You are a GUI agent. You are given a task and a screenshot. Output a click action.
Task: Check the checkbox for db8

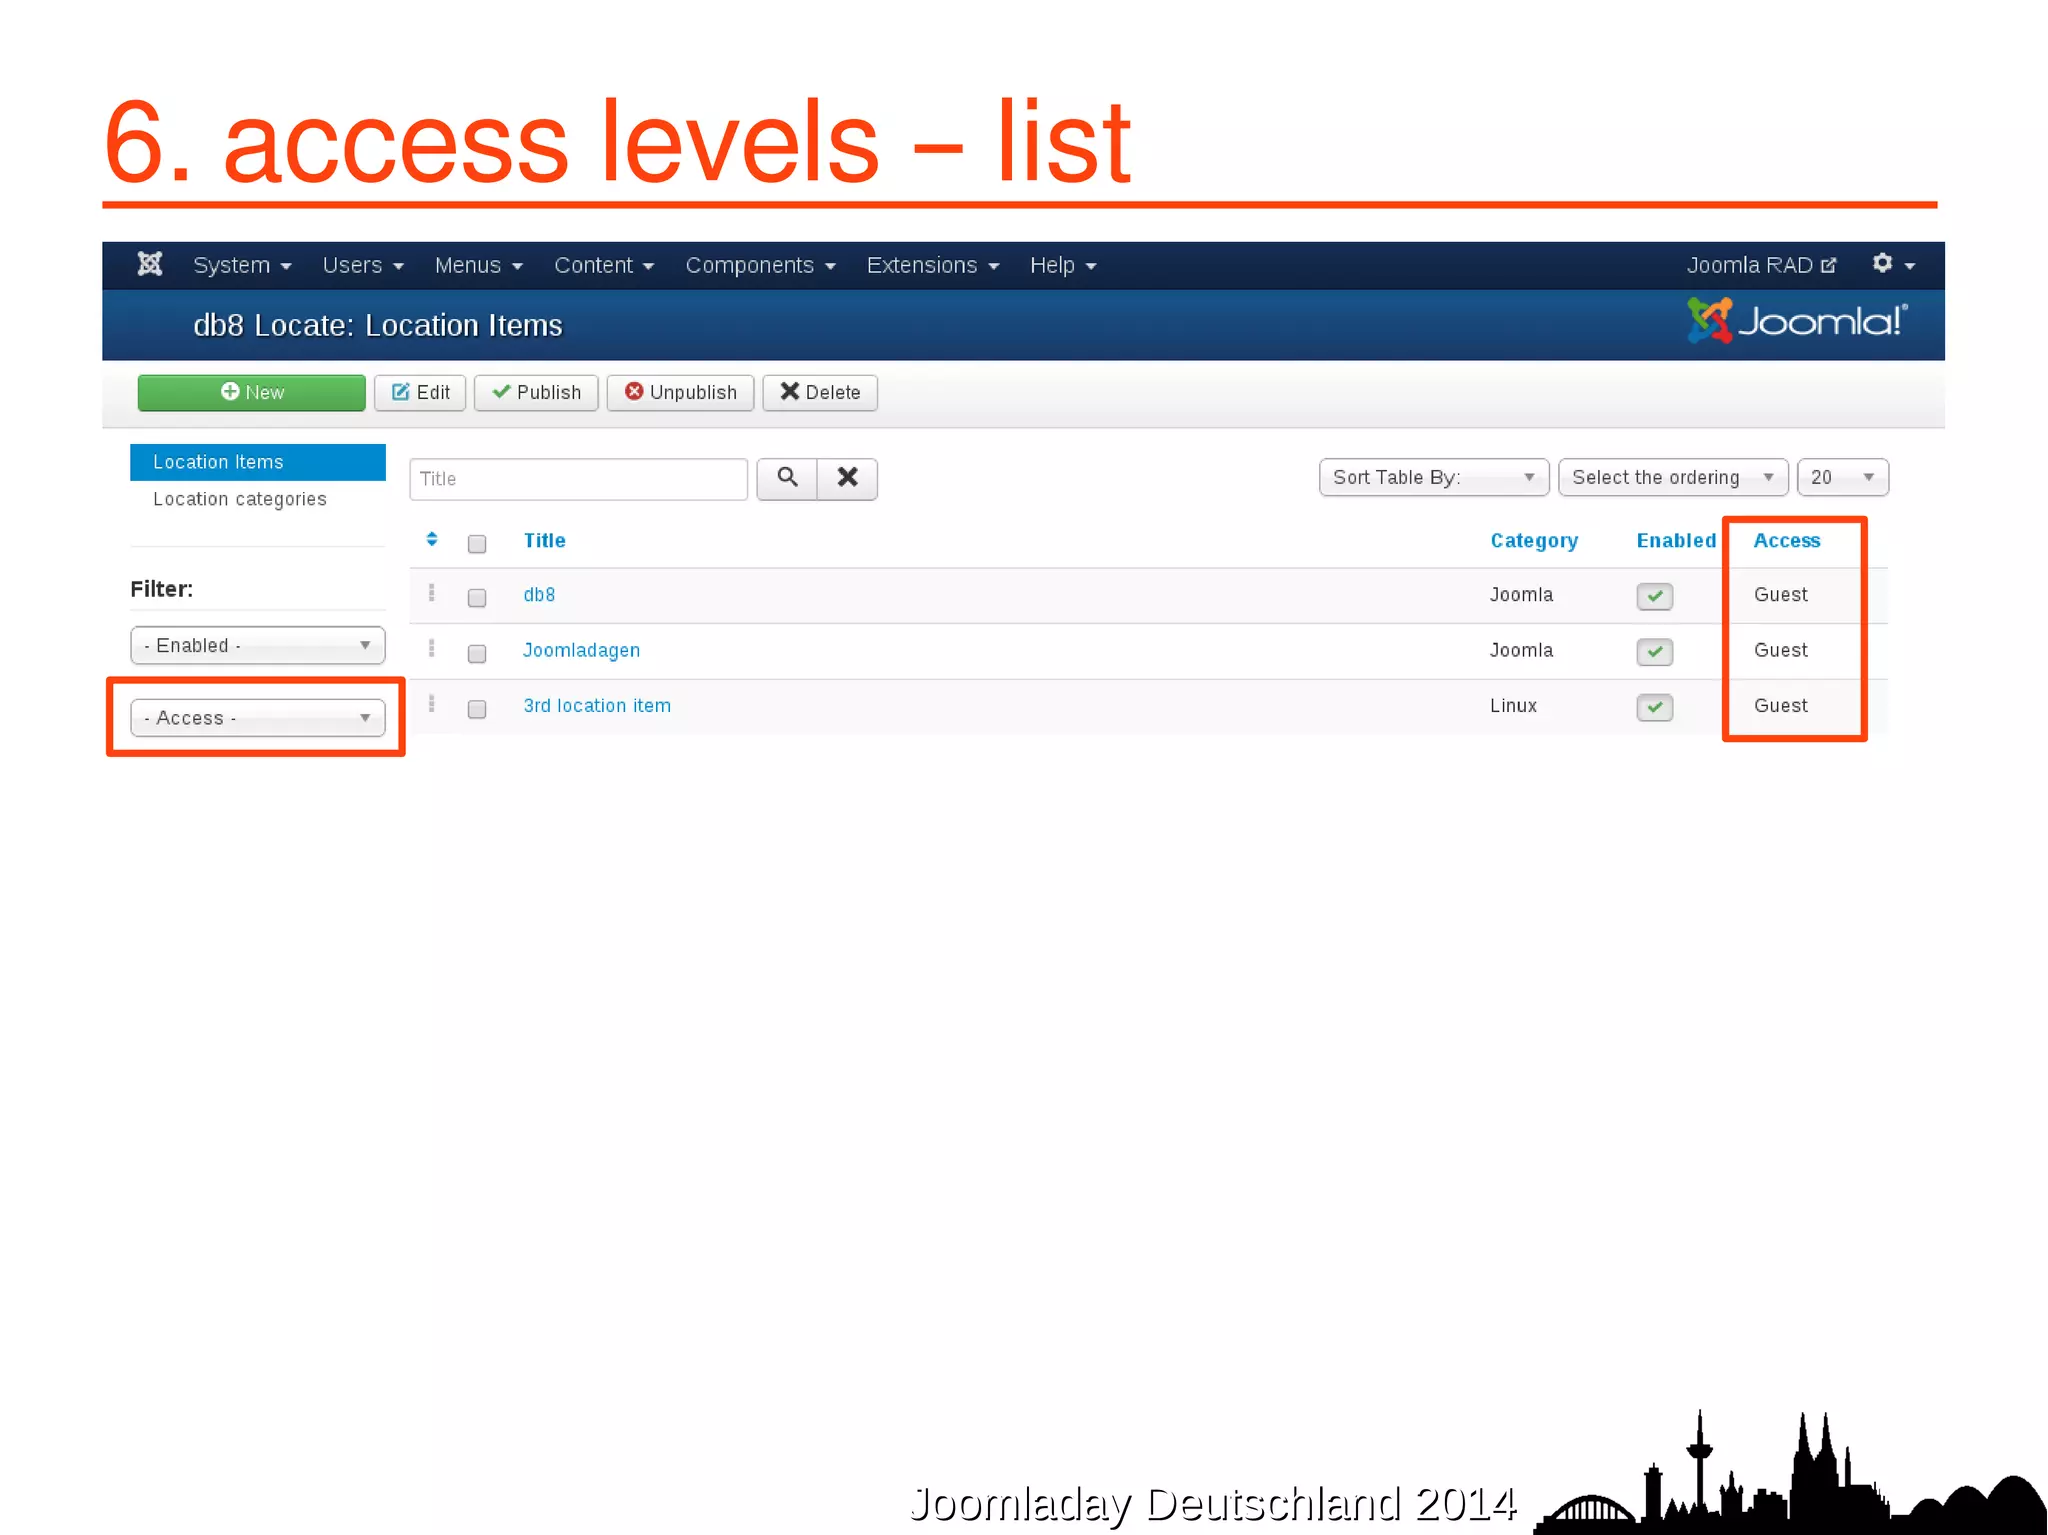click(477, 597)
